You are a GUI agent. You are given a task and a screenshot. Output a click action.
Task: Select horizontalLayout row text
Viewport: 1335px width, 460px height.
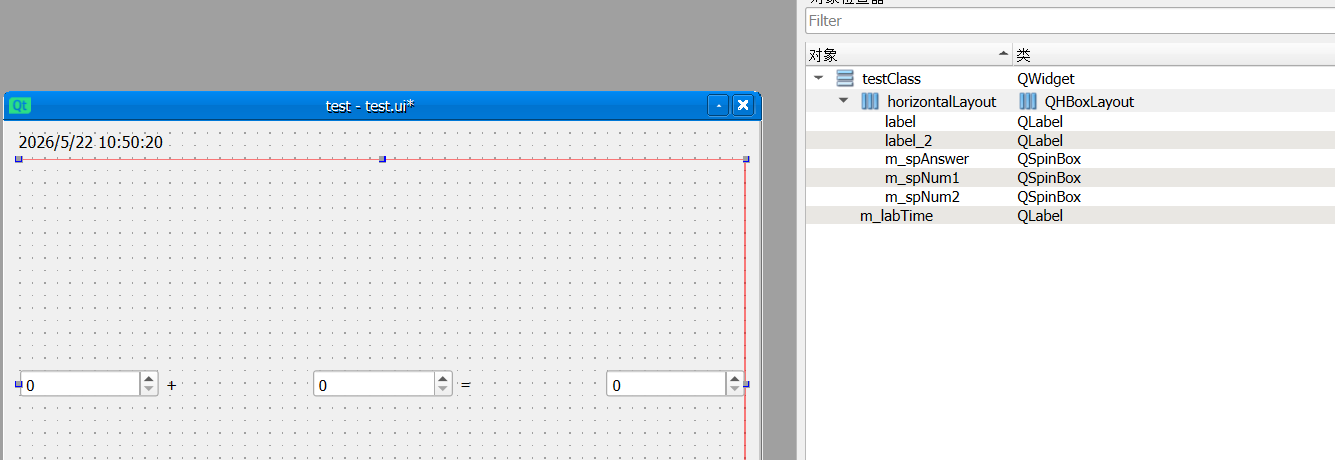(942, 102)
